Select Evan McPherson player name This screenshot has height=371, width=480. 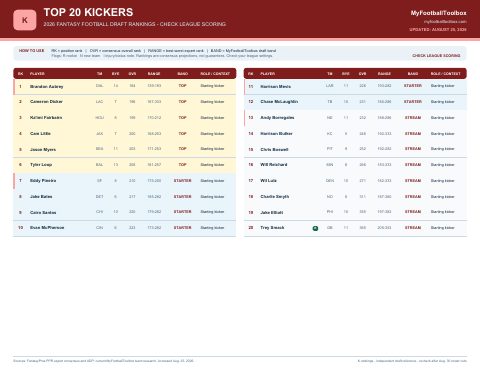47,227
